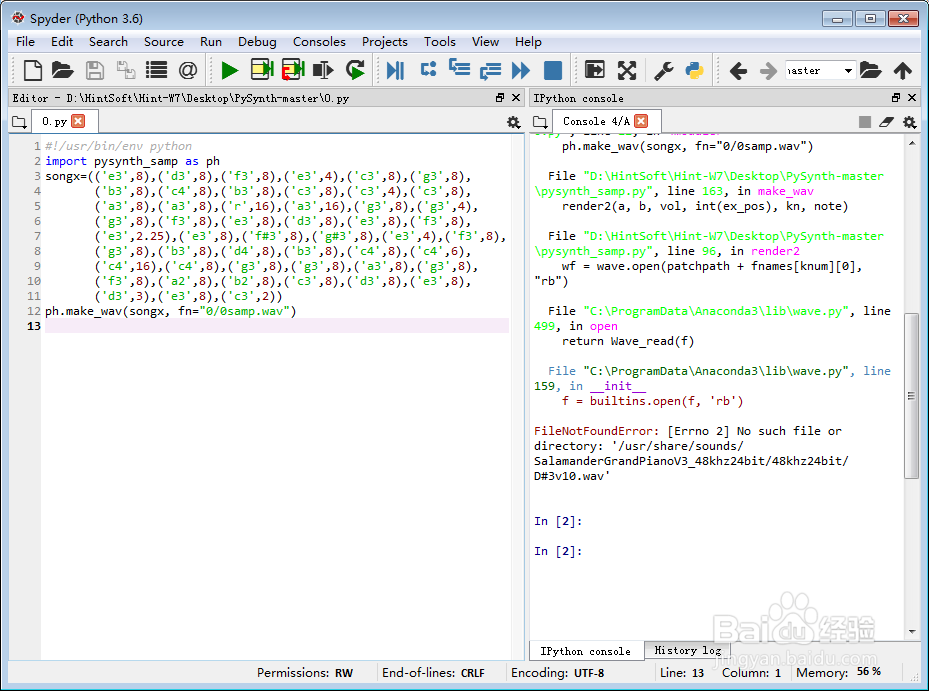Screen dimensions: 929x691
Task: Change to parent directory up arrow
Action: [903, 71]
